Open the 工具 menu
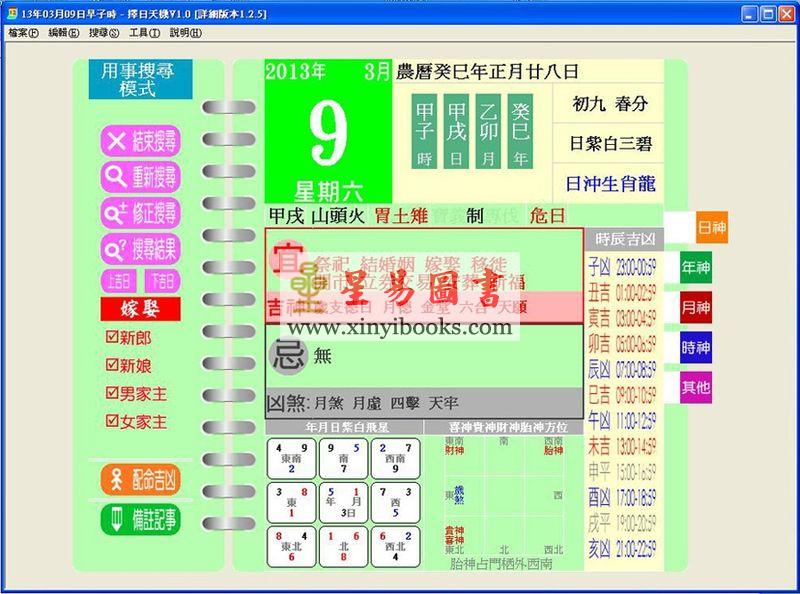The image size is (800, 594). [144, 33]
